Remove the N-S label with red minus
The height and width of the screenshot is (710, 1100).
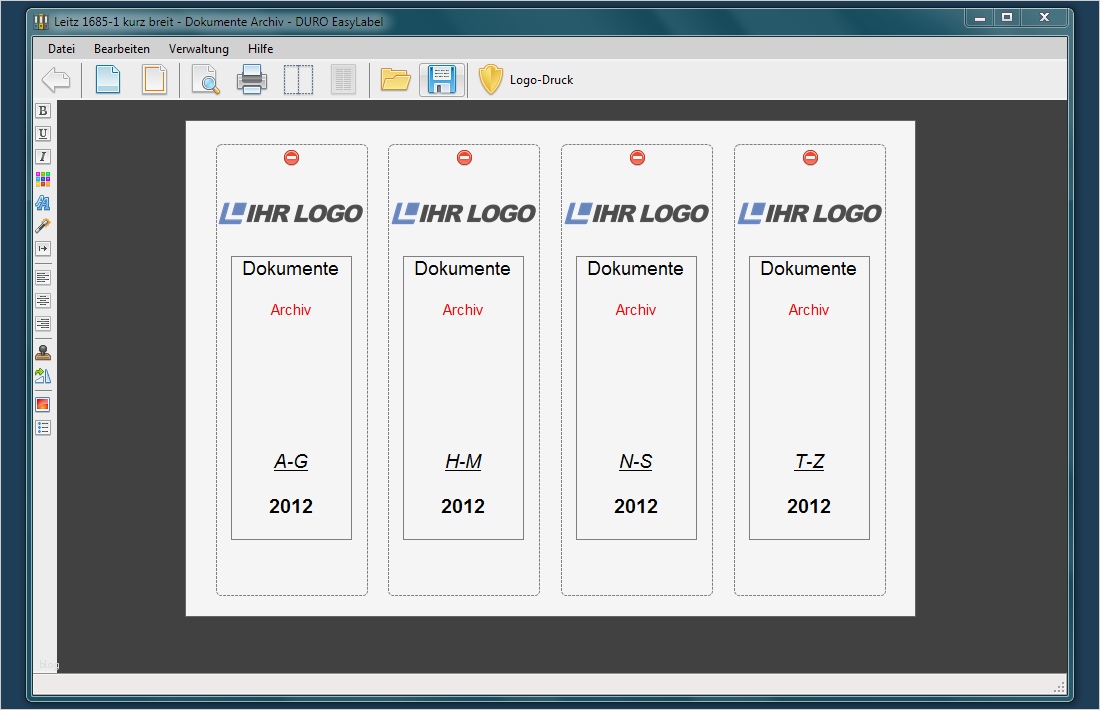[637, 158]
